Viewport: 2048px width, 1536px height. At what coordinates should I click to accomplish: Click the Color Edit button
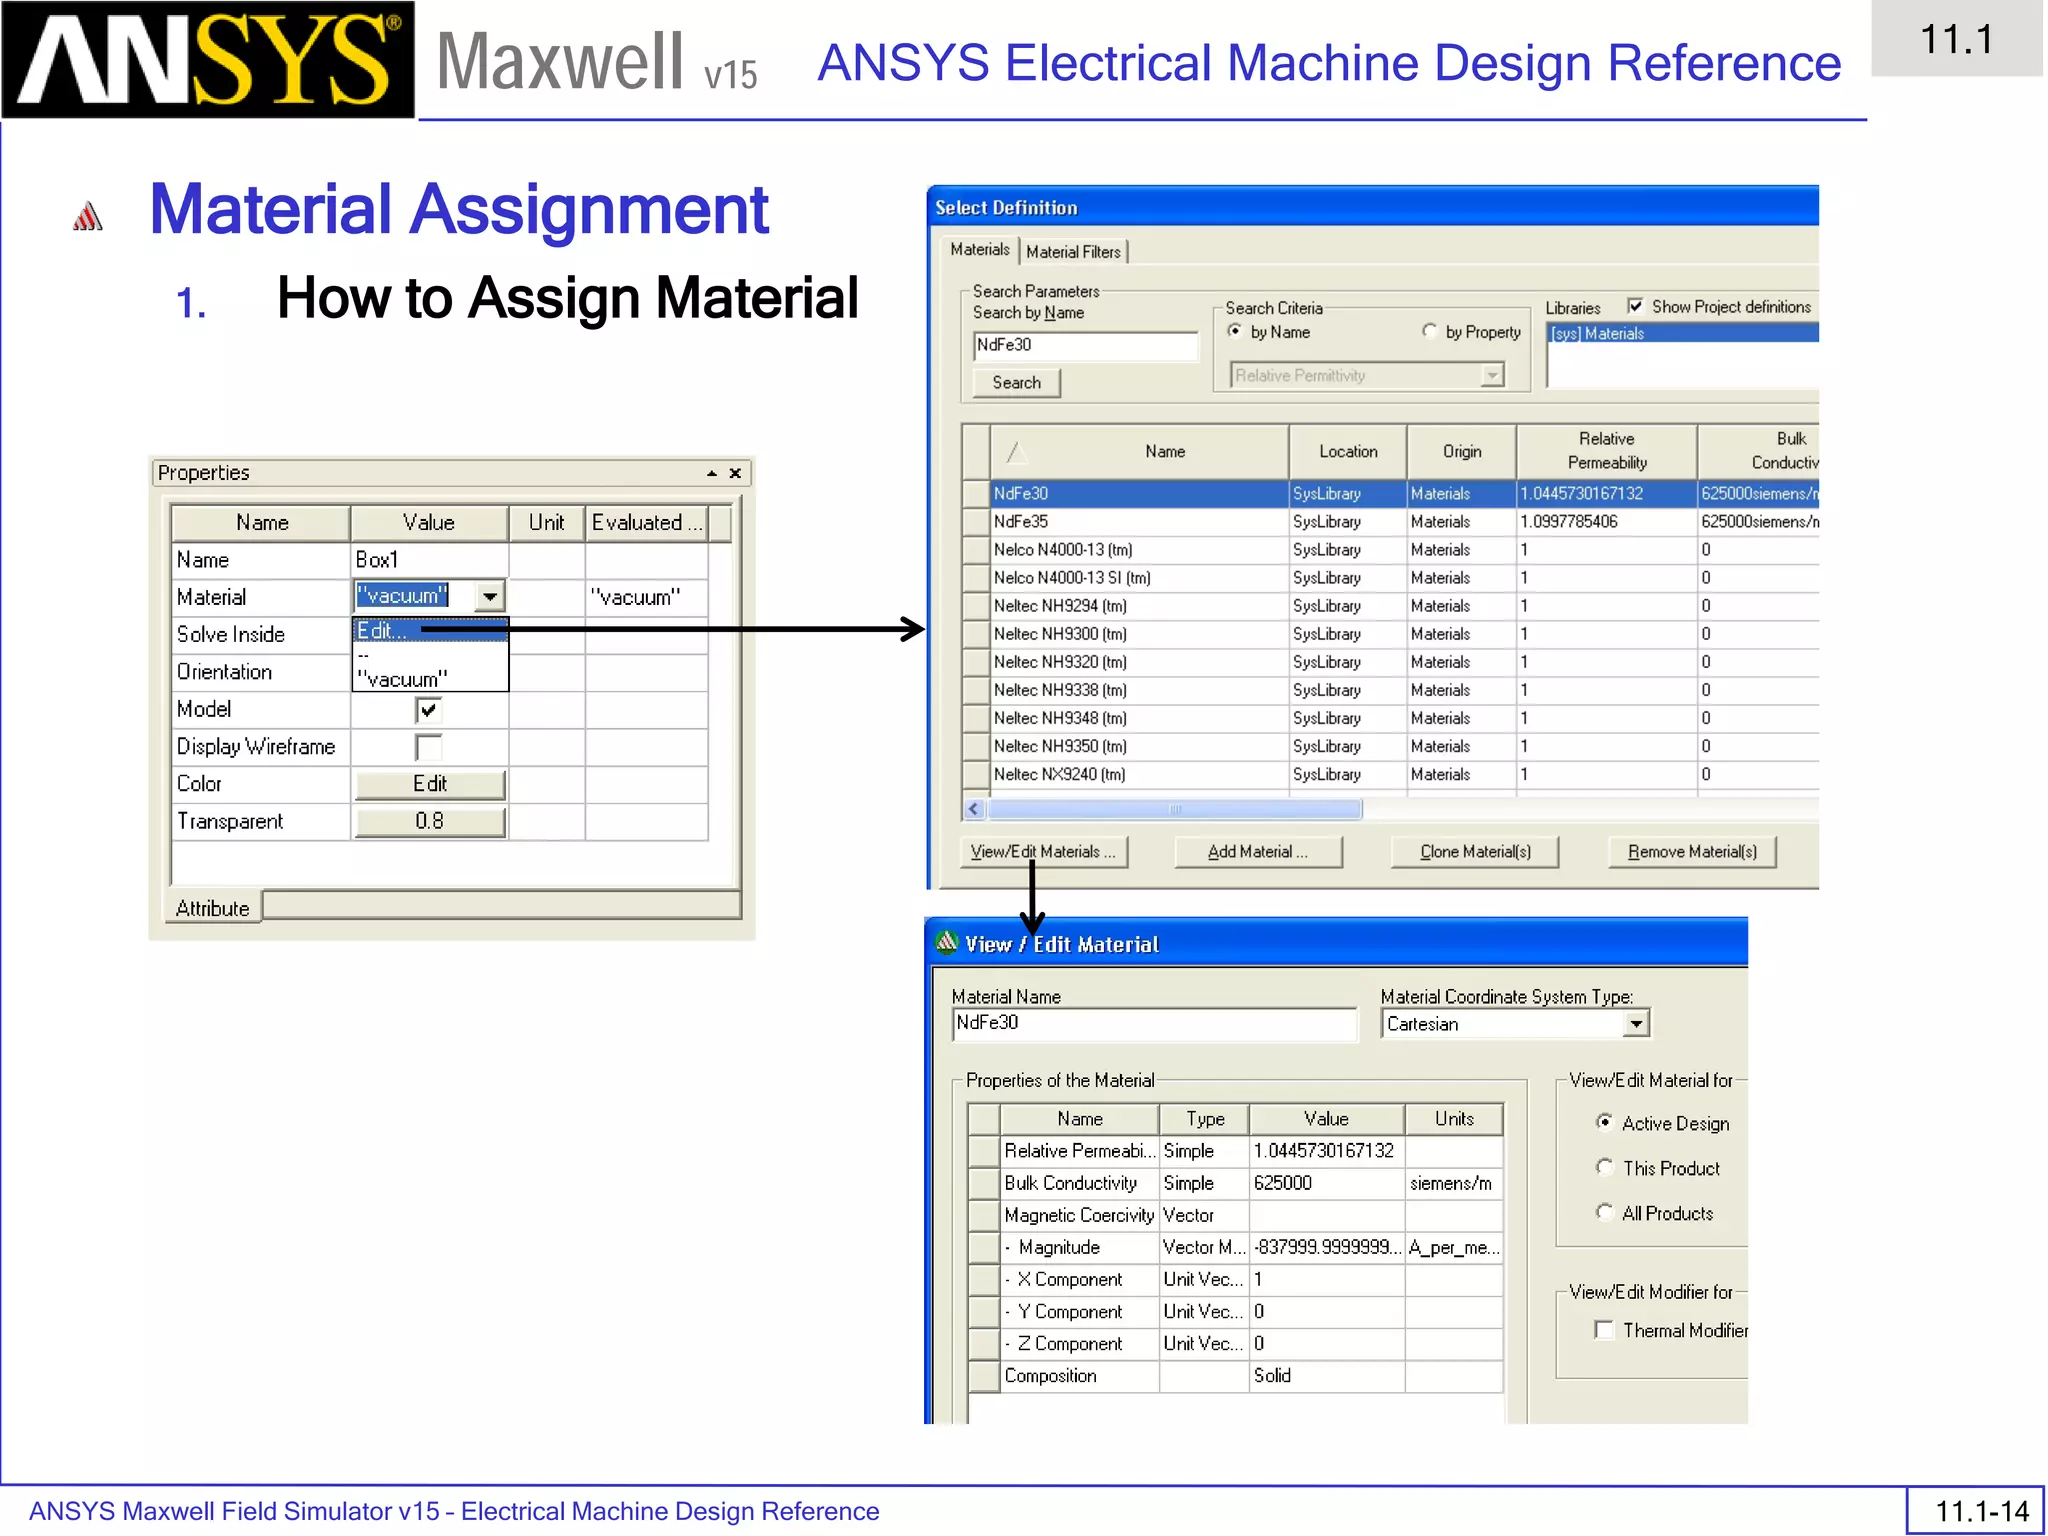[x=430, y=784]
